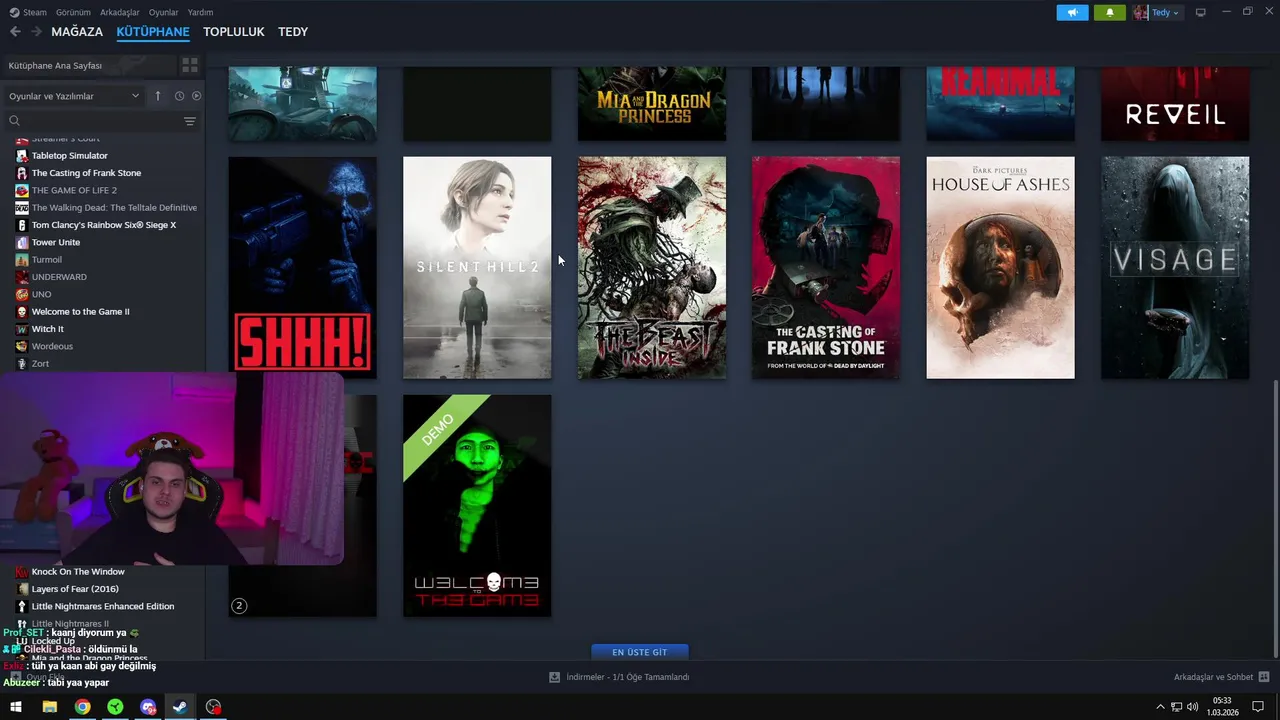This screenshot has height=720, width=1280.
Task: Click the Tom Clancy's Rainbow Six Siege X icon
Action: pyautogui.click(x=22, y=225)
